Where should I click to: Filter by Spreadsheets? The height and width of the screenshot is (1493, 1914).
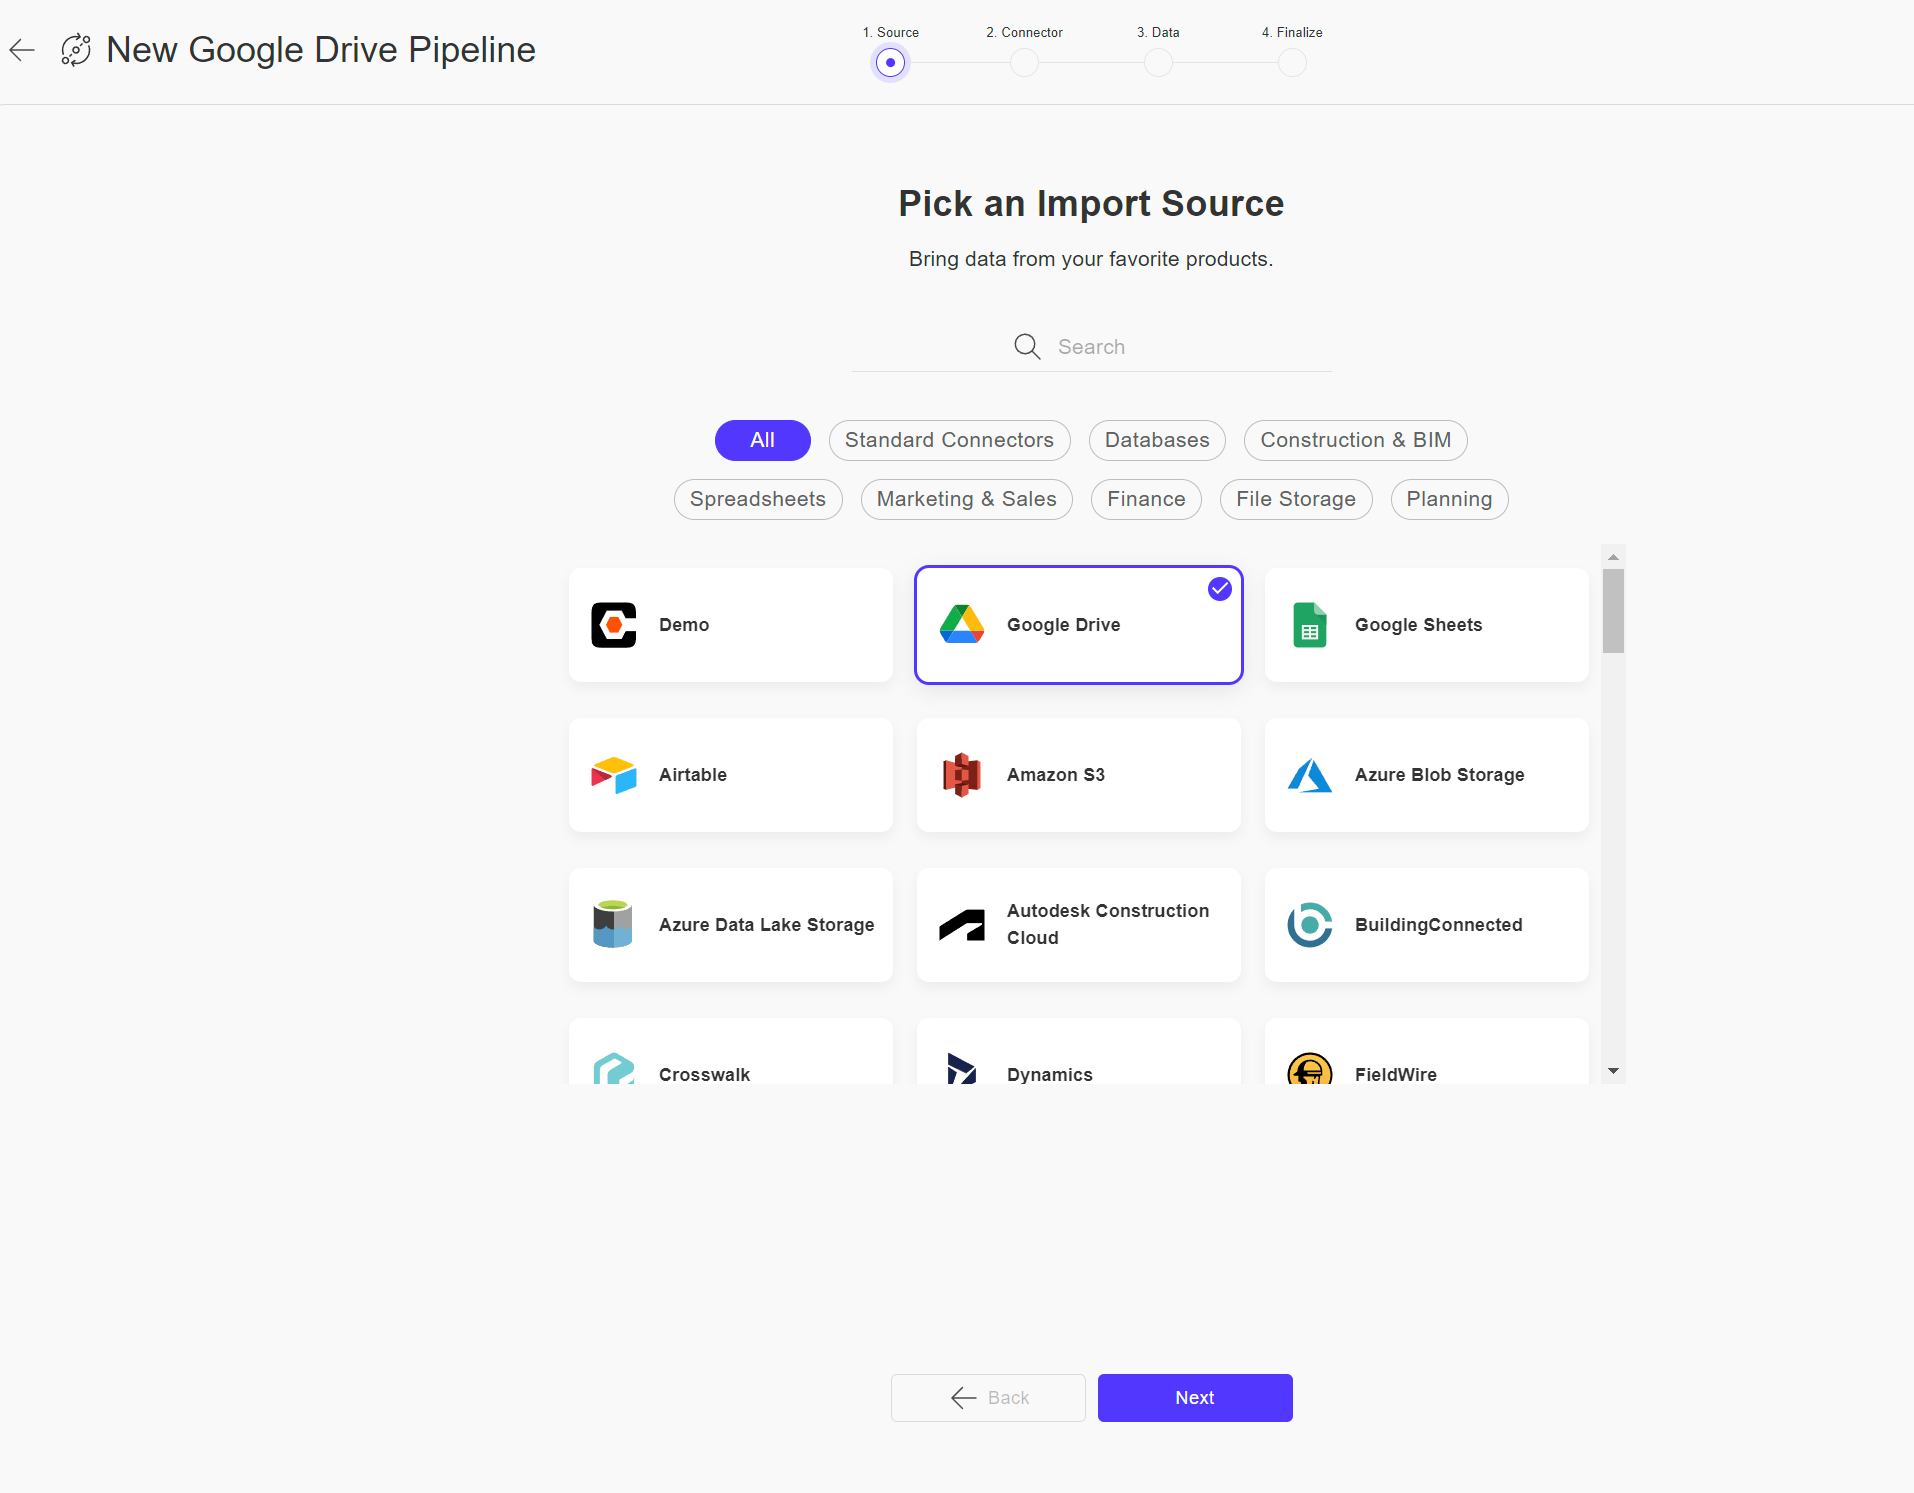pyautogui.click(x=758, y=499)
